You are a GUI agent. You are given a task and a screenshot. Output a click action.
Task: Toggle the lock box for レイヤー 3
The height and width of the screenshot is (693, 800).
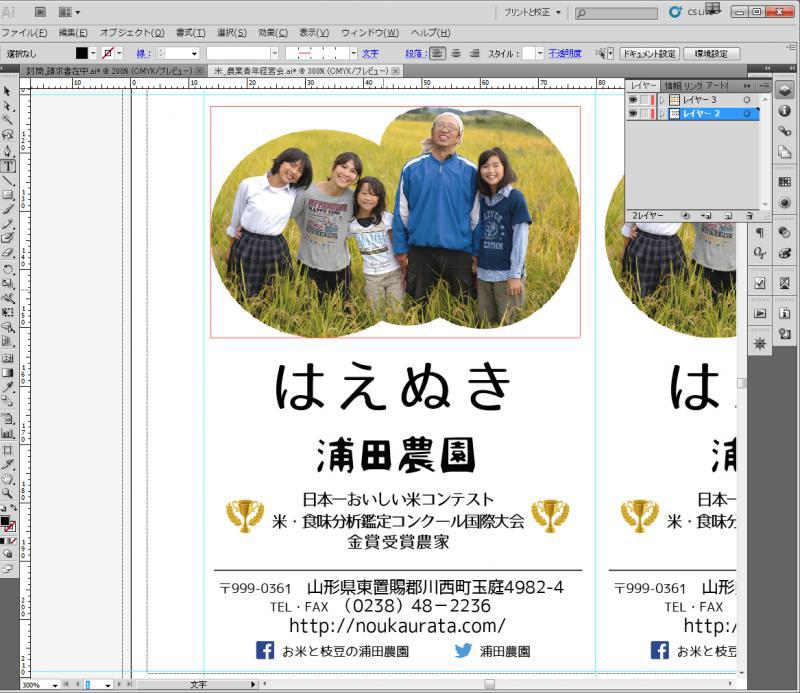646,100
